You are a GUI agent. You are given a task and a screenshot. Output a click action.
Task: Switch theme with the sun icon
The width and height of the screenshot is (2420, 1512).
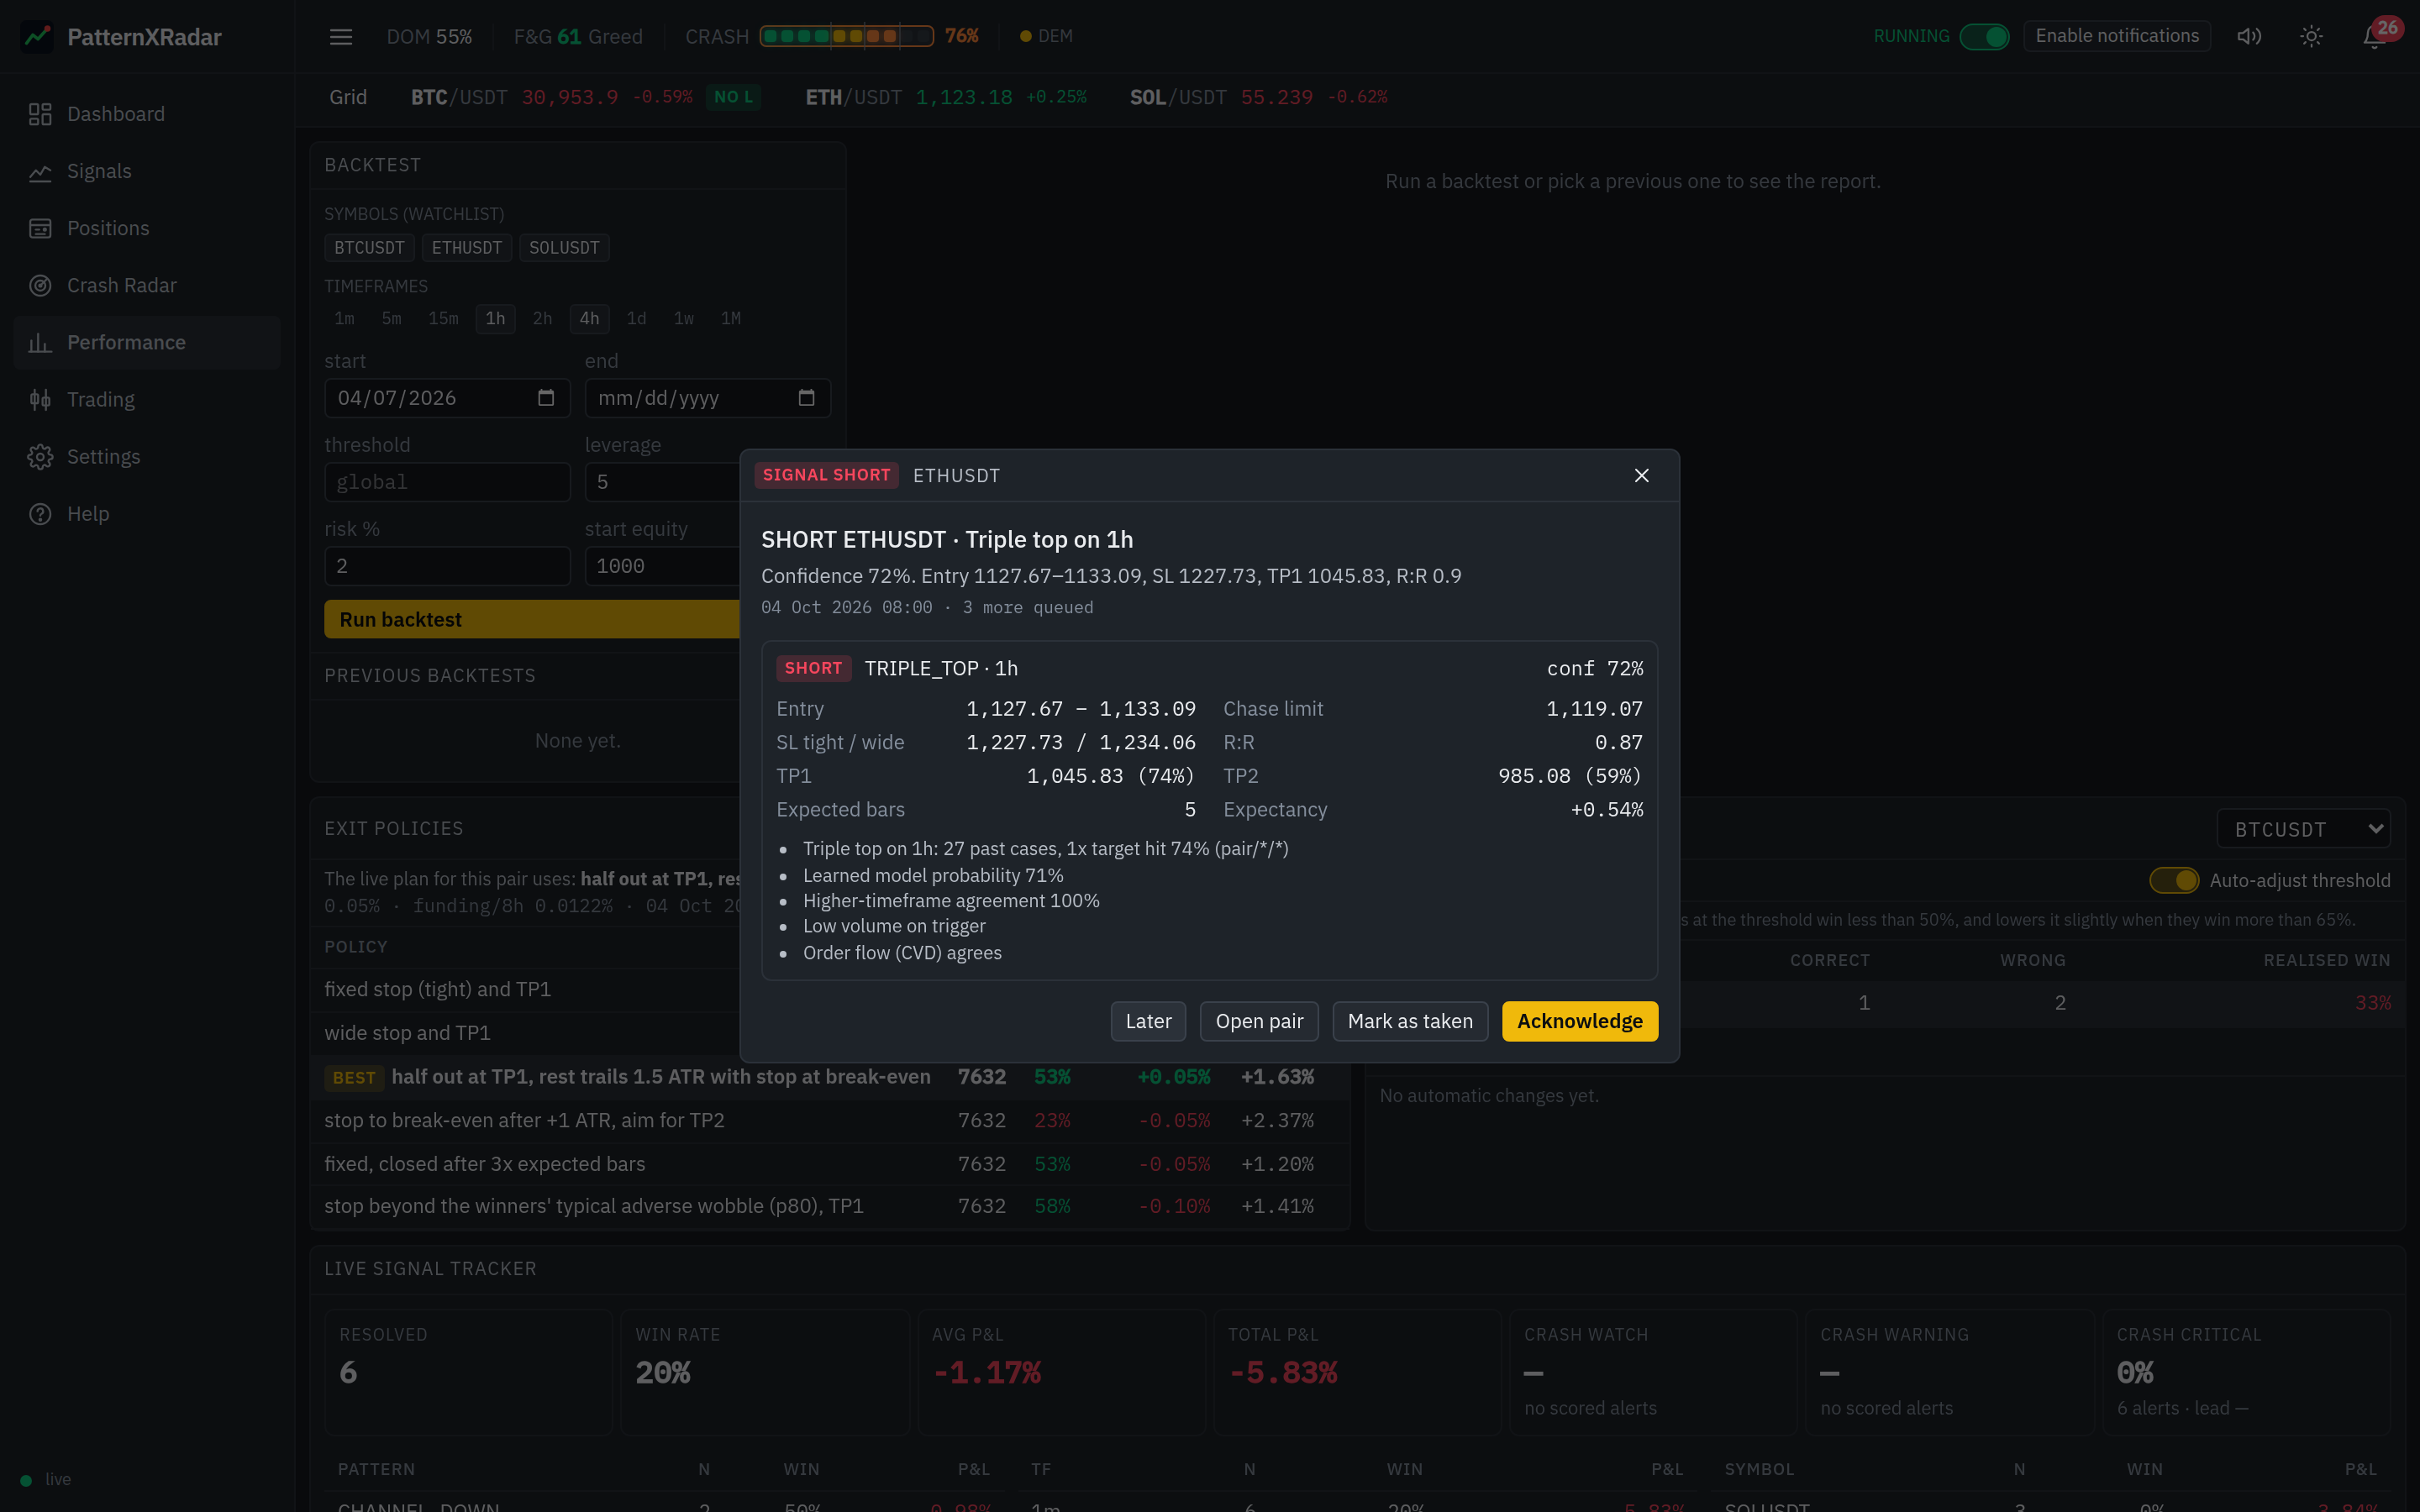click(2310, 37)
